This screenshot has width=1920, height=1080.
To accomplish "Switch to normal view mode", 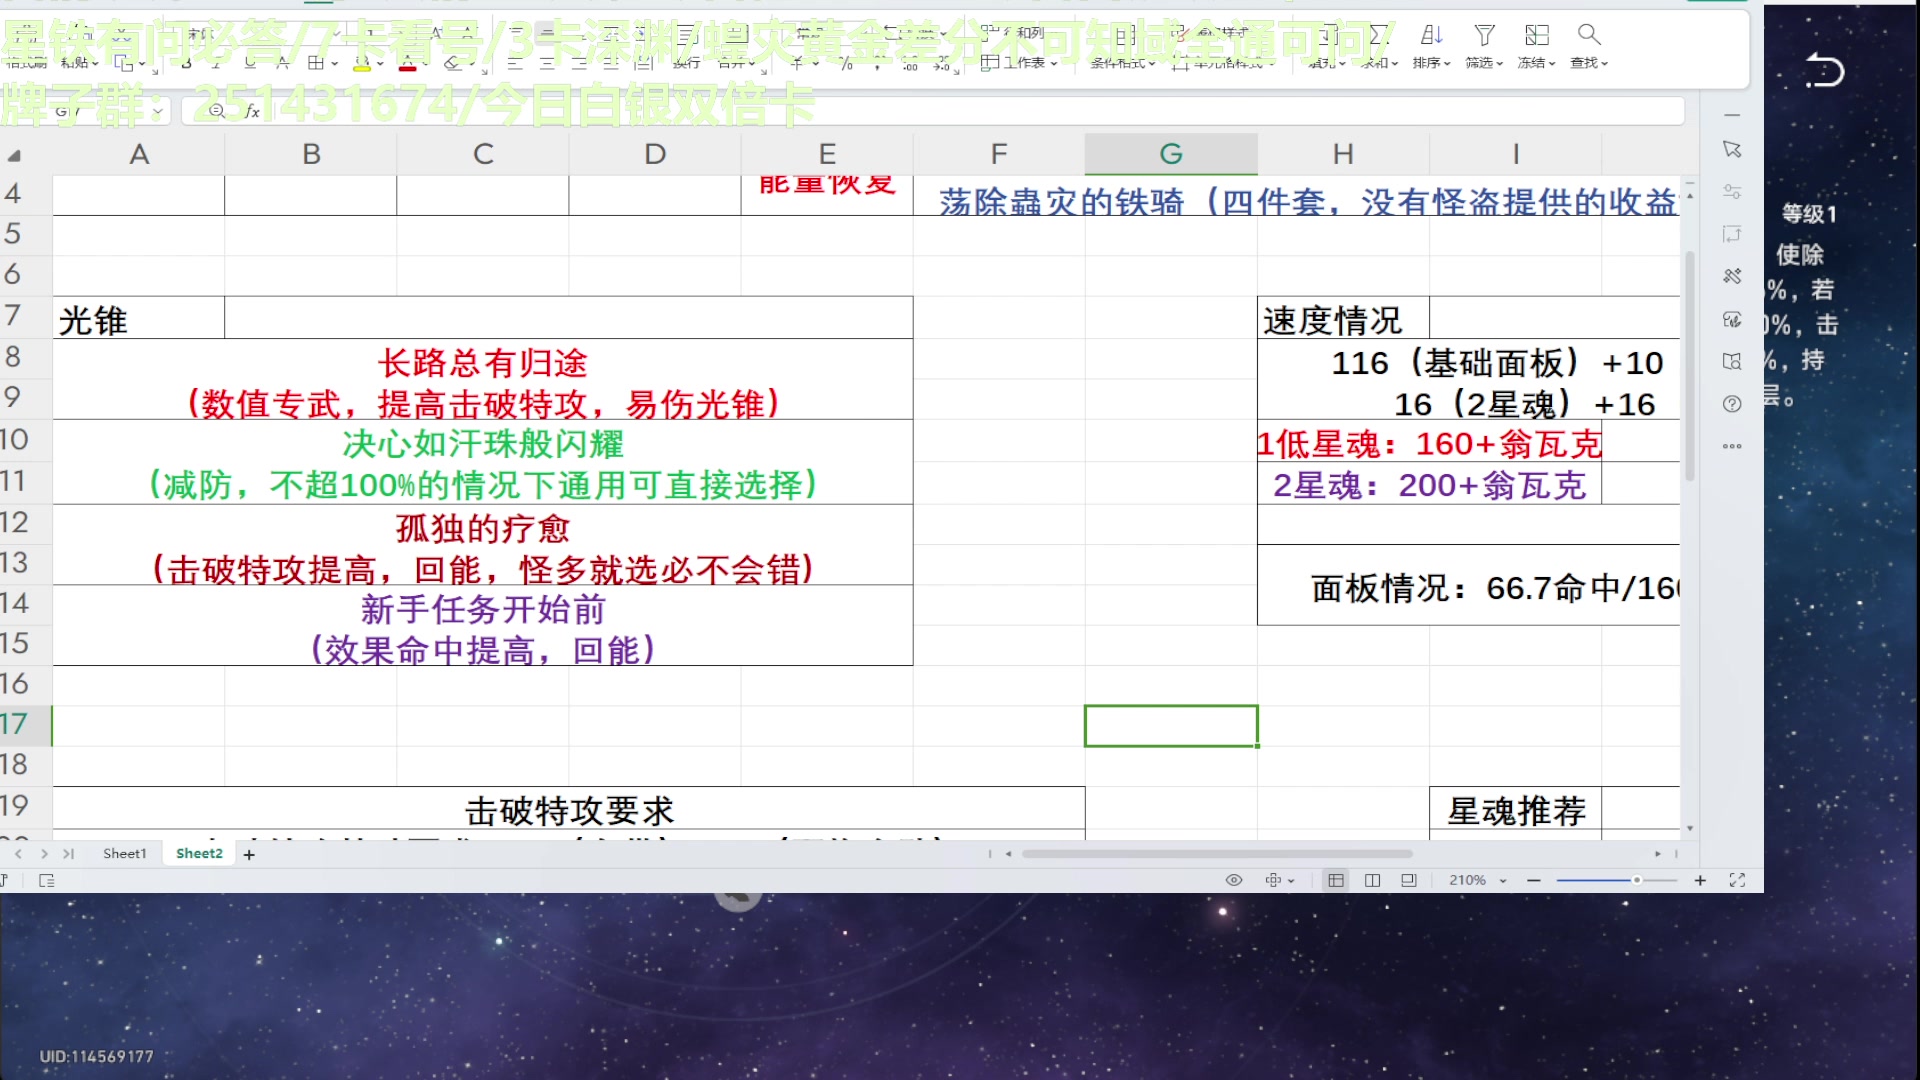I will coord(1336,880).
